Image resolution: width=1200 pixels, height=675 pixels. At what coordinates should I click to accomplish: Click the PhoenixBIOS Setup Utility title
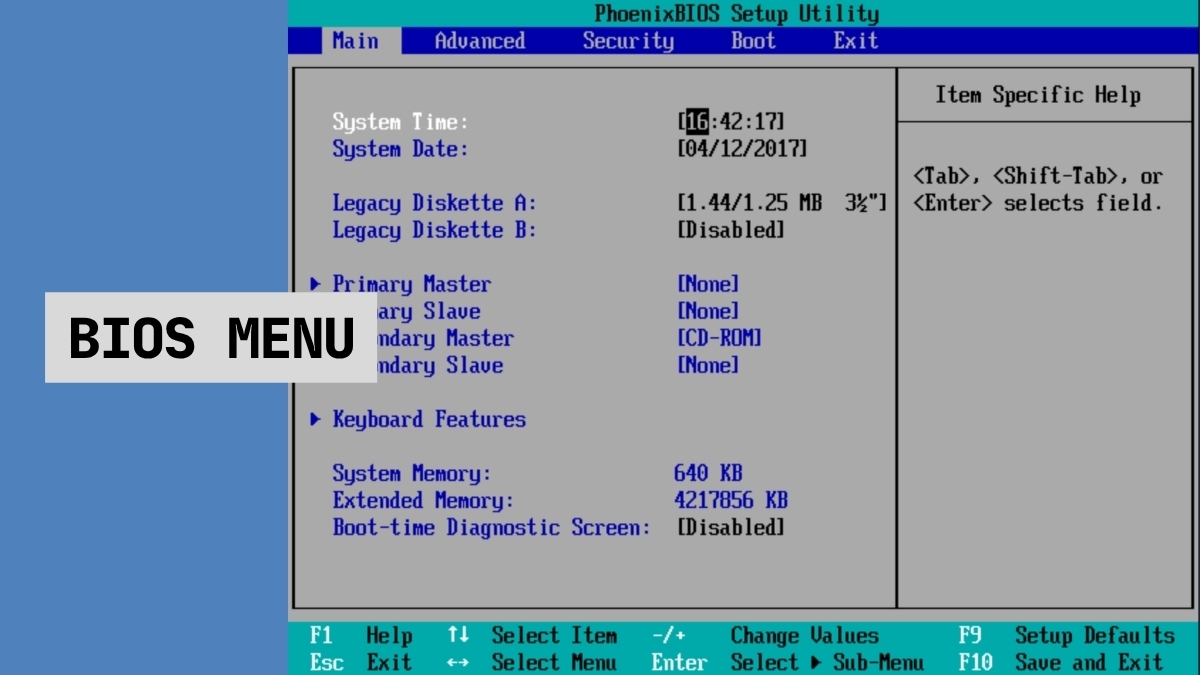(737, 14)
